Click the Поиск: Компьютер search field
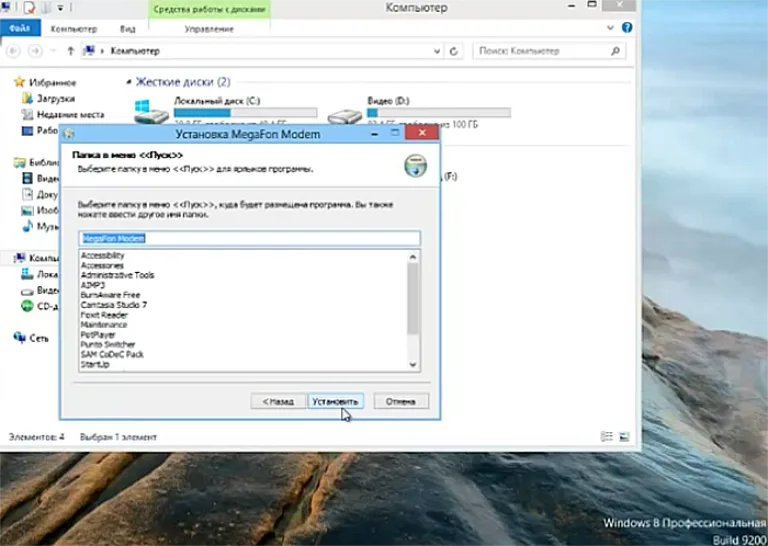Image resolution: width=768 pixels, height=546 pixels. [549, 51]
